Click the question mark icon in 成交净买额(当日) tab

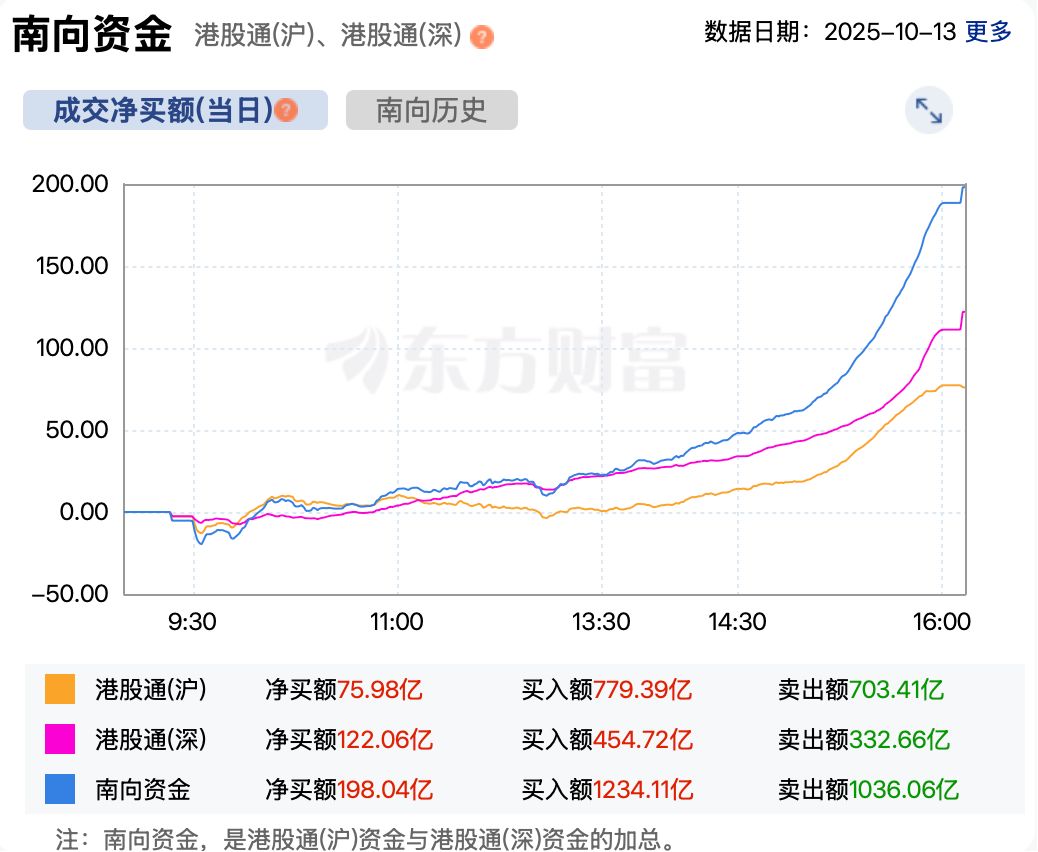(x=287, y=110)
